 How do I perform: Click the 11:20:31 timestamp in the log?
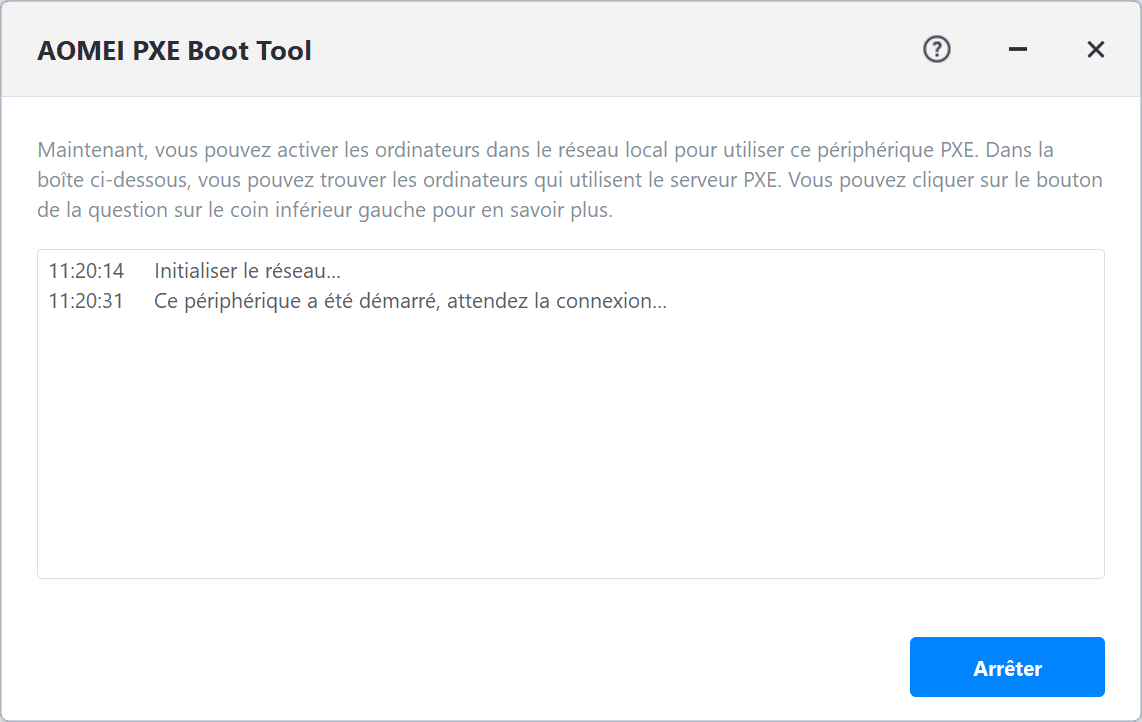86,301
